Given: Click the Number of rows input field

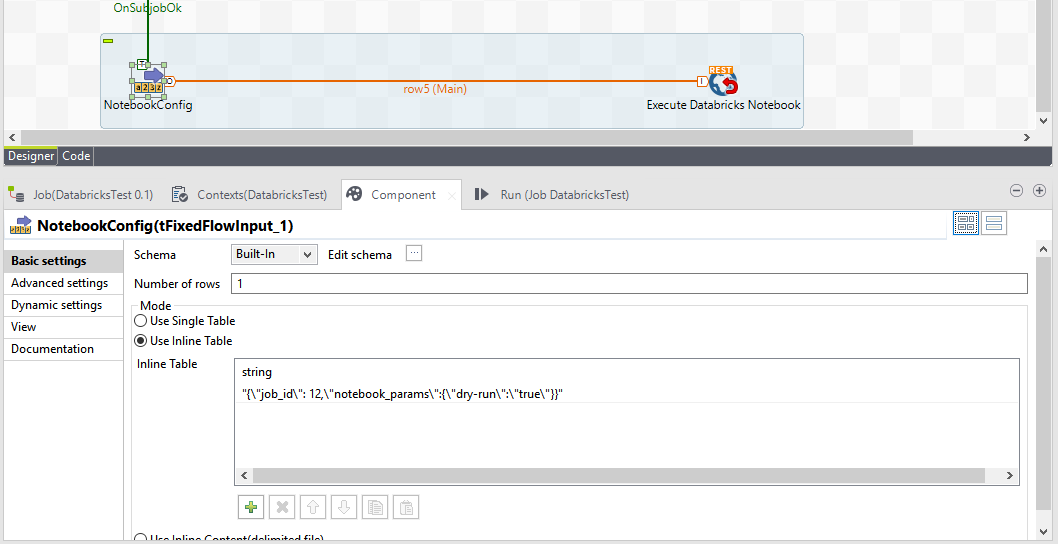Looking at the screenshot, I should click(x=629, y=283).
